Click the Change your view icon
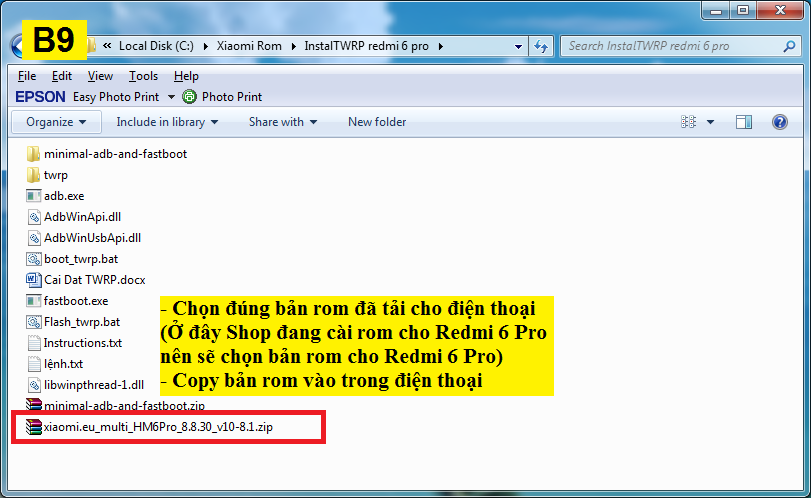This screenshot has width=811, height=498. 688,122
